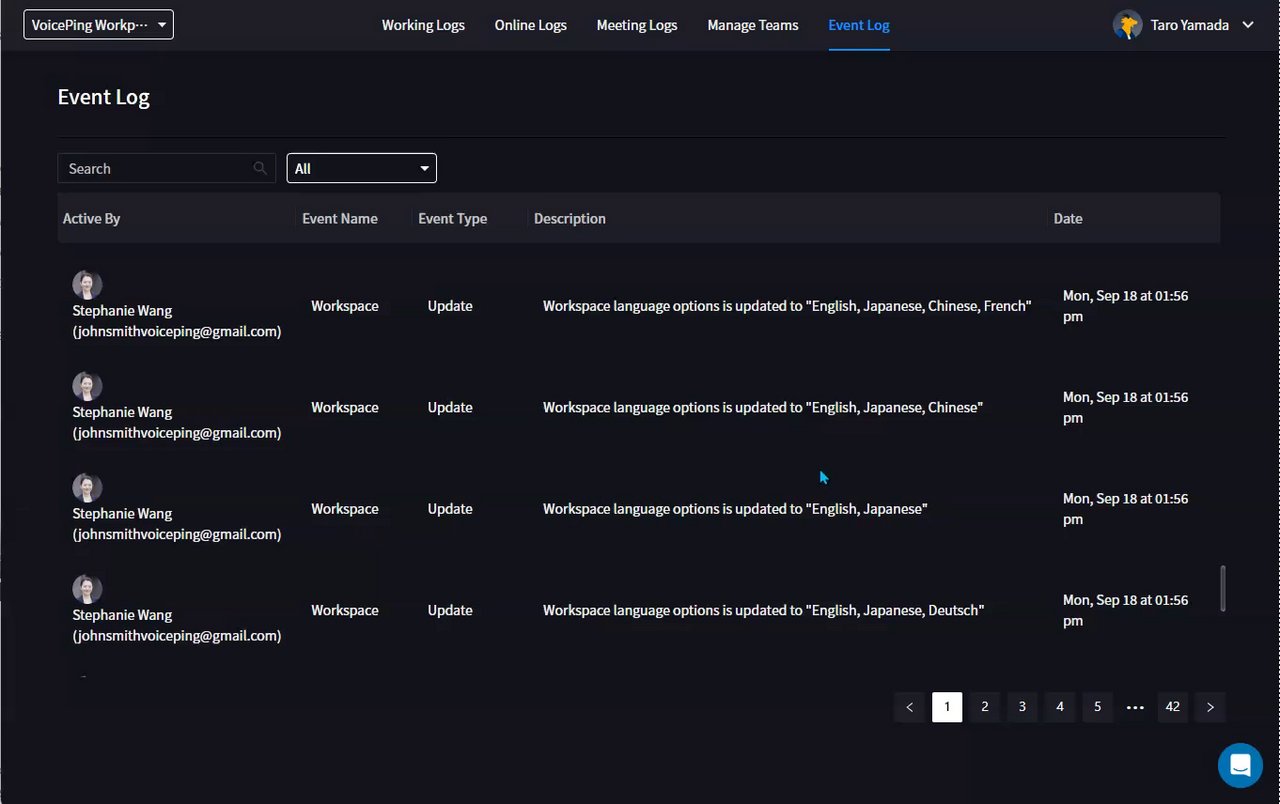Jump to page 42
Viewport: 1280px width, 804px height.
click(1173, 707)
